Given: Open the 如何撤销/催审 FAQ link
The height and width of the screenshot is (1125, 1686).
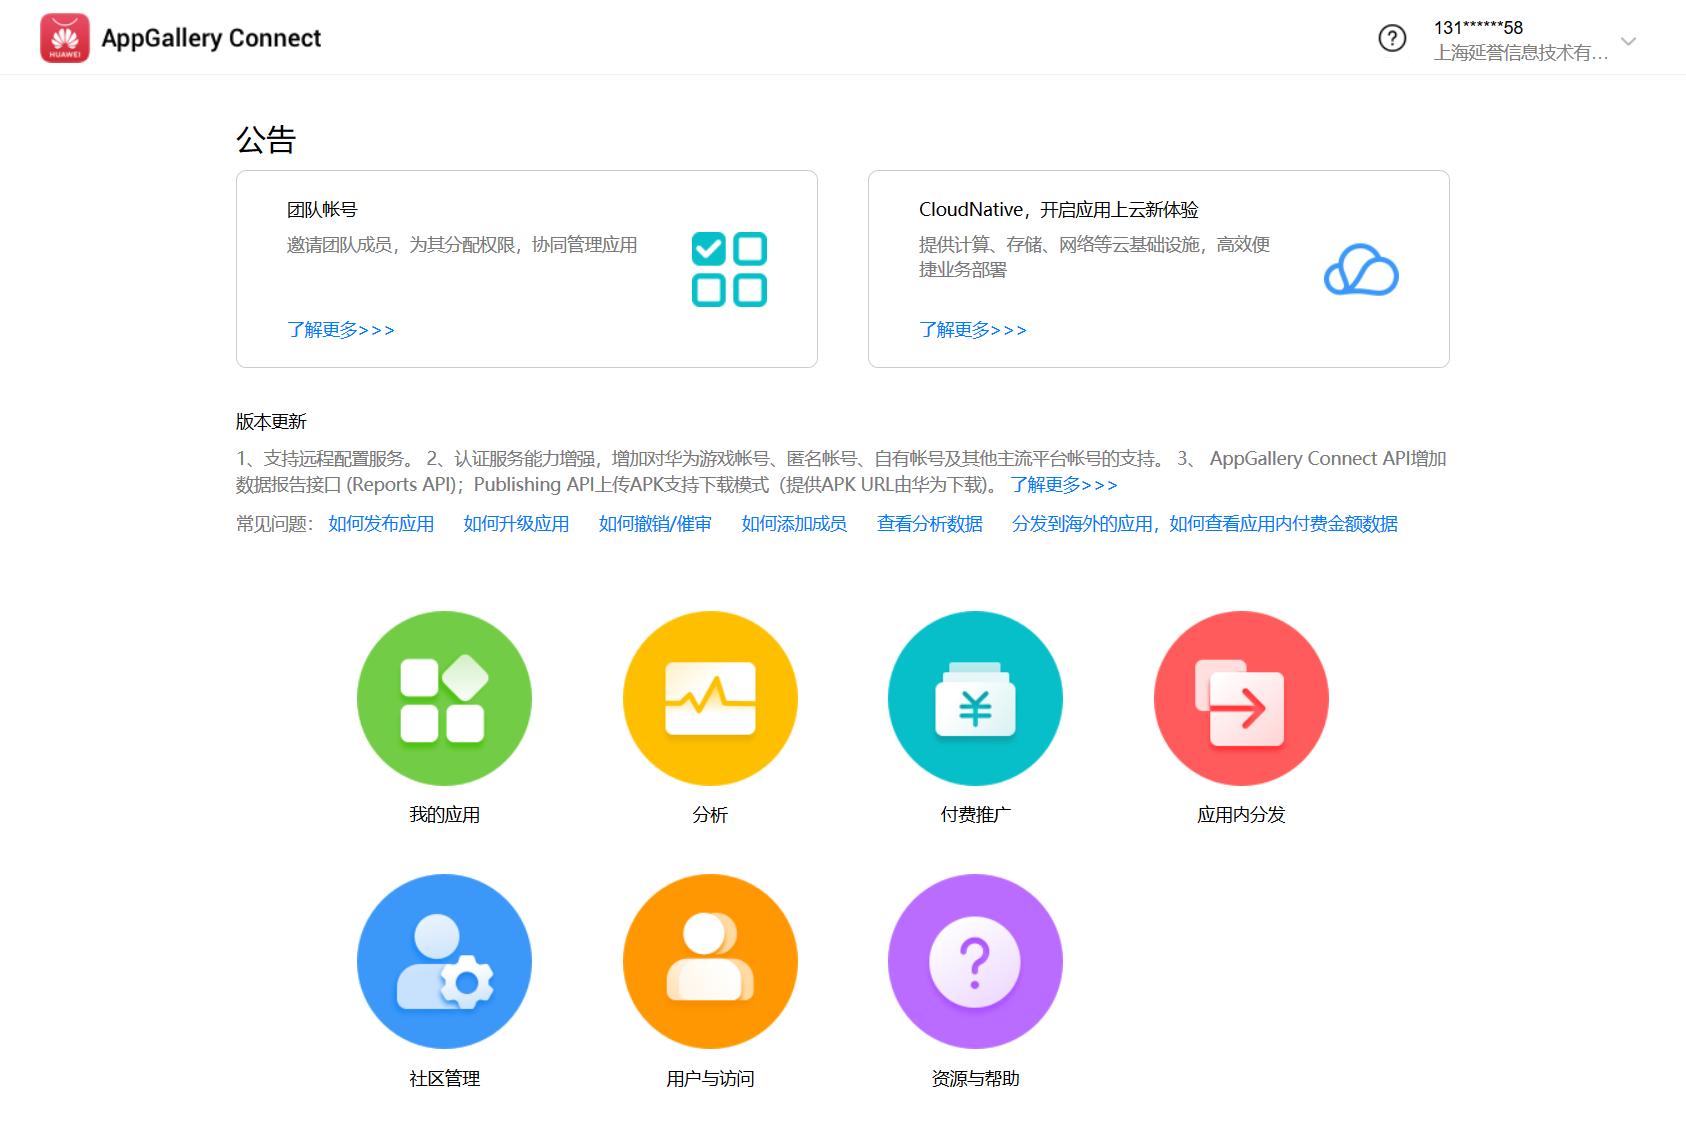Looking at the screenshot, I should click(655, 524).
